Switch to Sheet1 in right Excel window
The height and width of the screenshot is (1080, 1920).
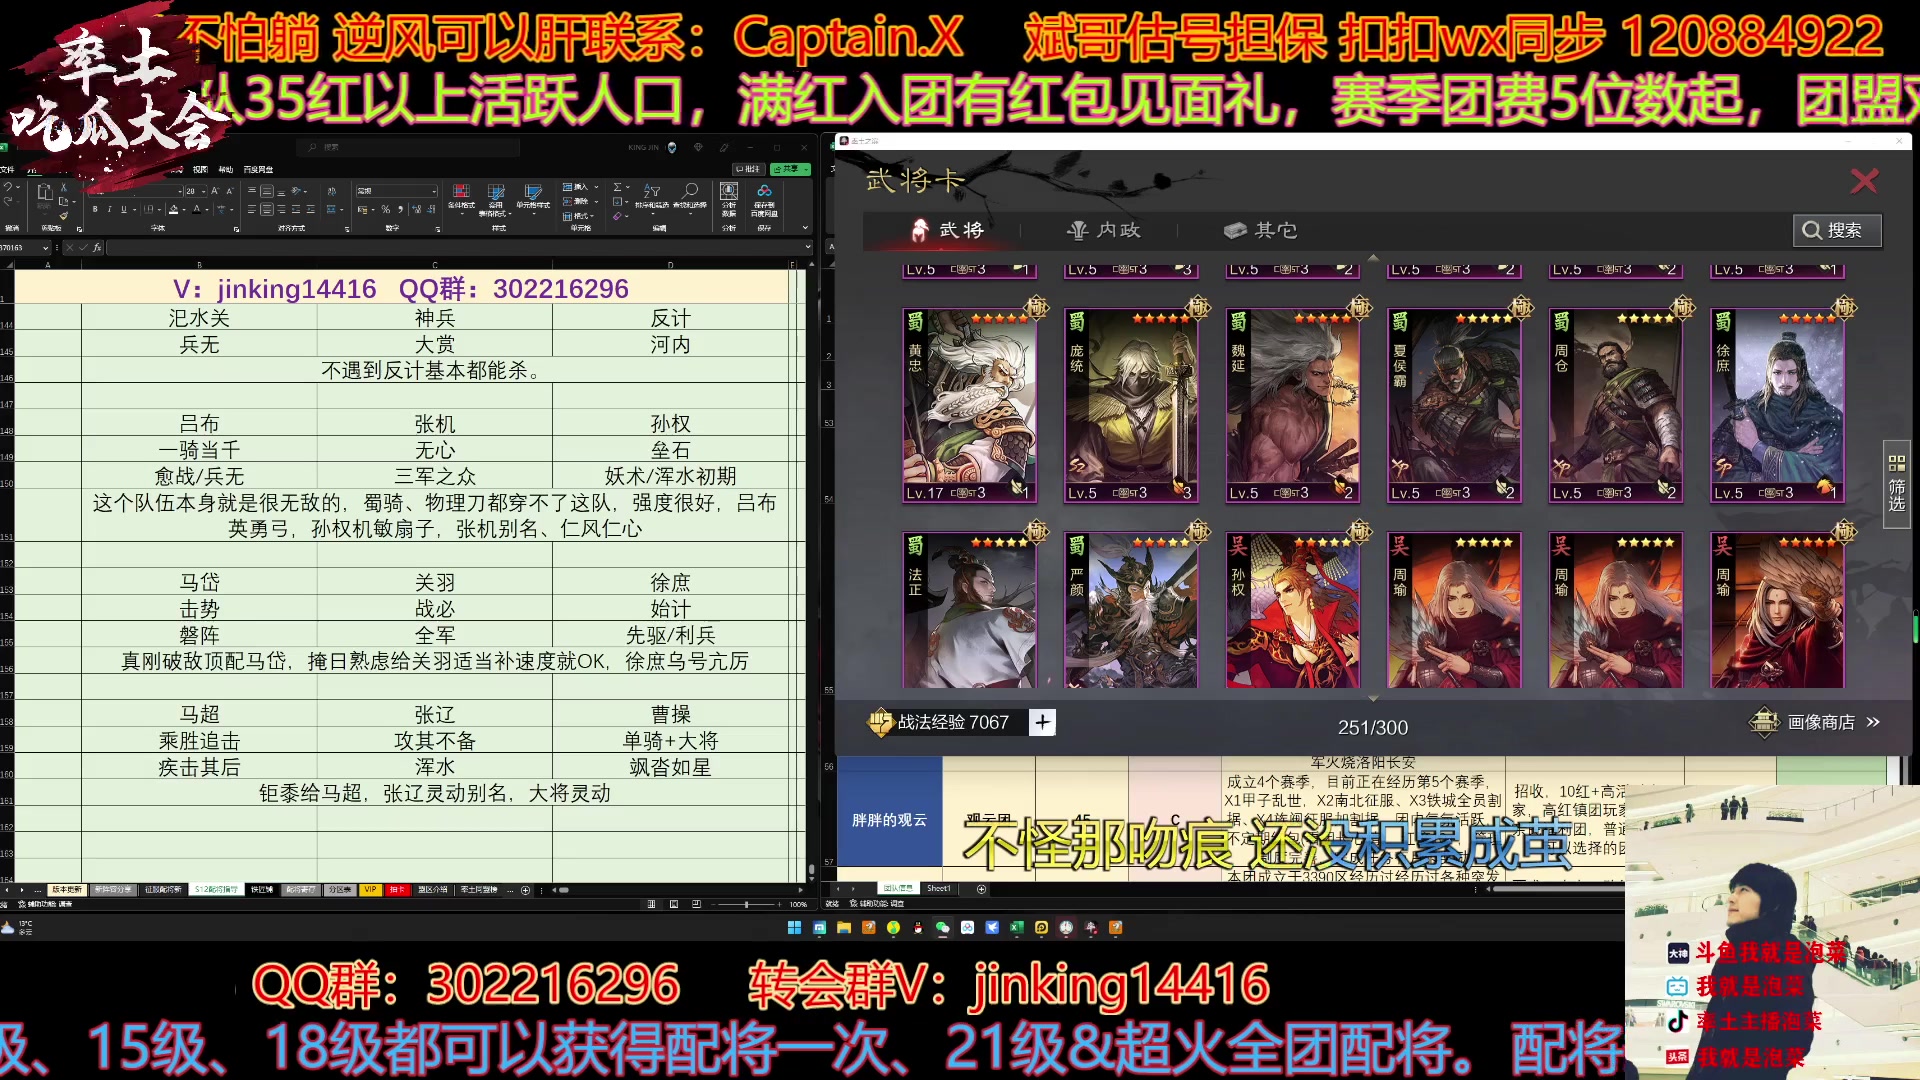pyautogui.click(x=939, y=888)
